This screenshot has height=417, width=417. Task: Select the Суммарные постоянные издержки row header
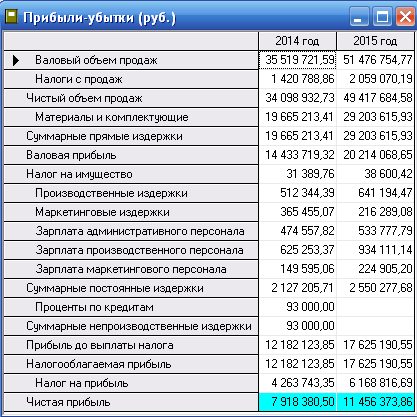click(131, 288)
